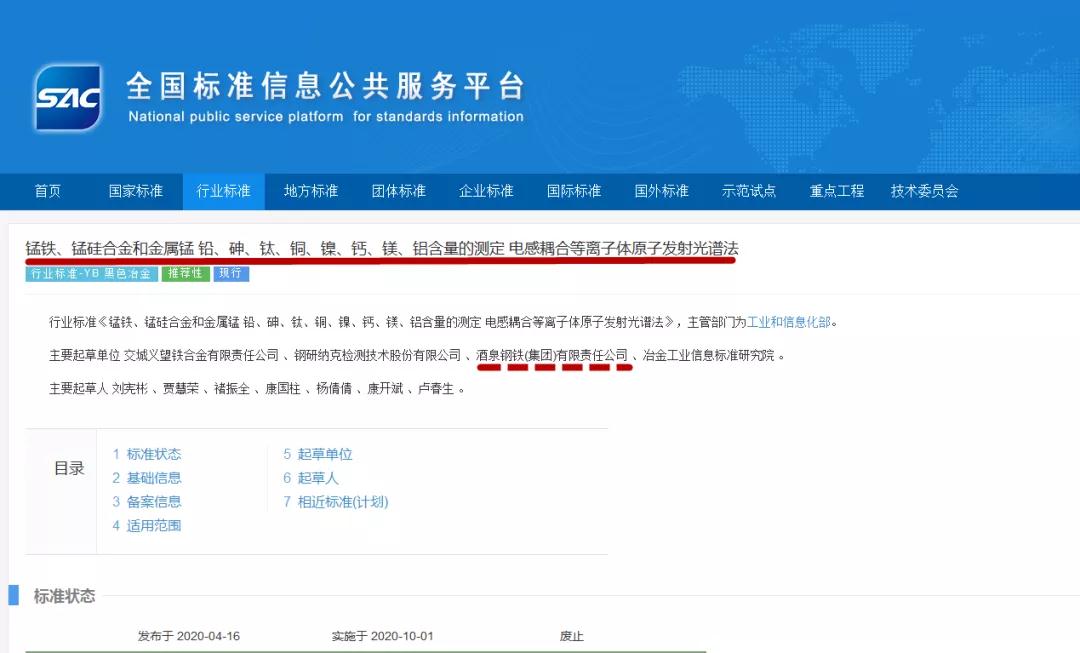Go to 示范试点 section

(x=749, y=191)
